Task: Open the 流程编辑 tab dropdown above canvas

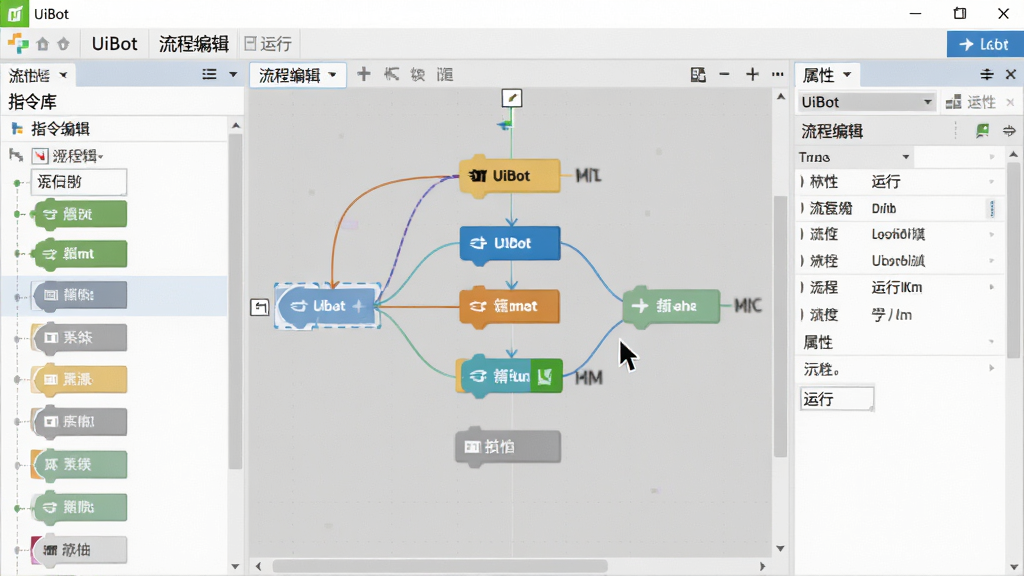Action: tap(332, 75)
